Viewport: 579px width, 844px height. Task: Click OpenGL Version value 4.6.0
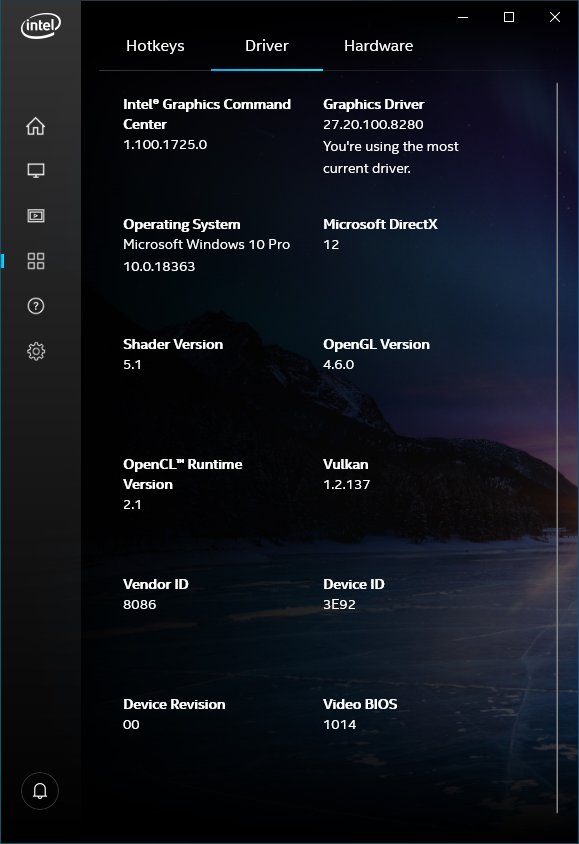tap(338, 364)
